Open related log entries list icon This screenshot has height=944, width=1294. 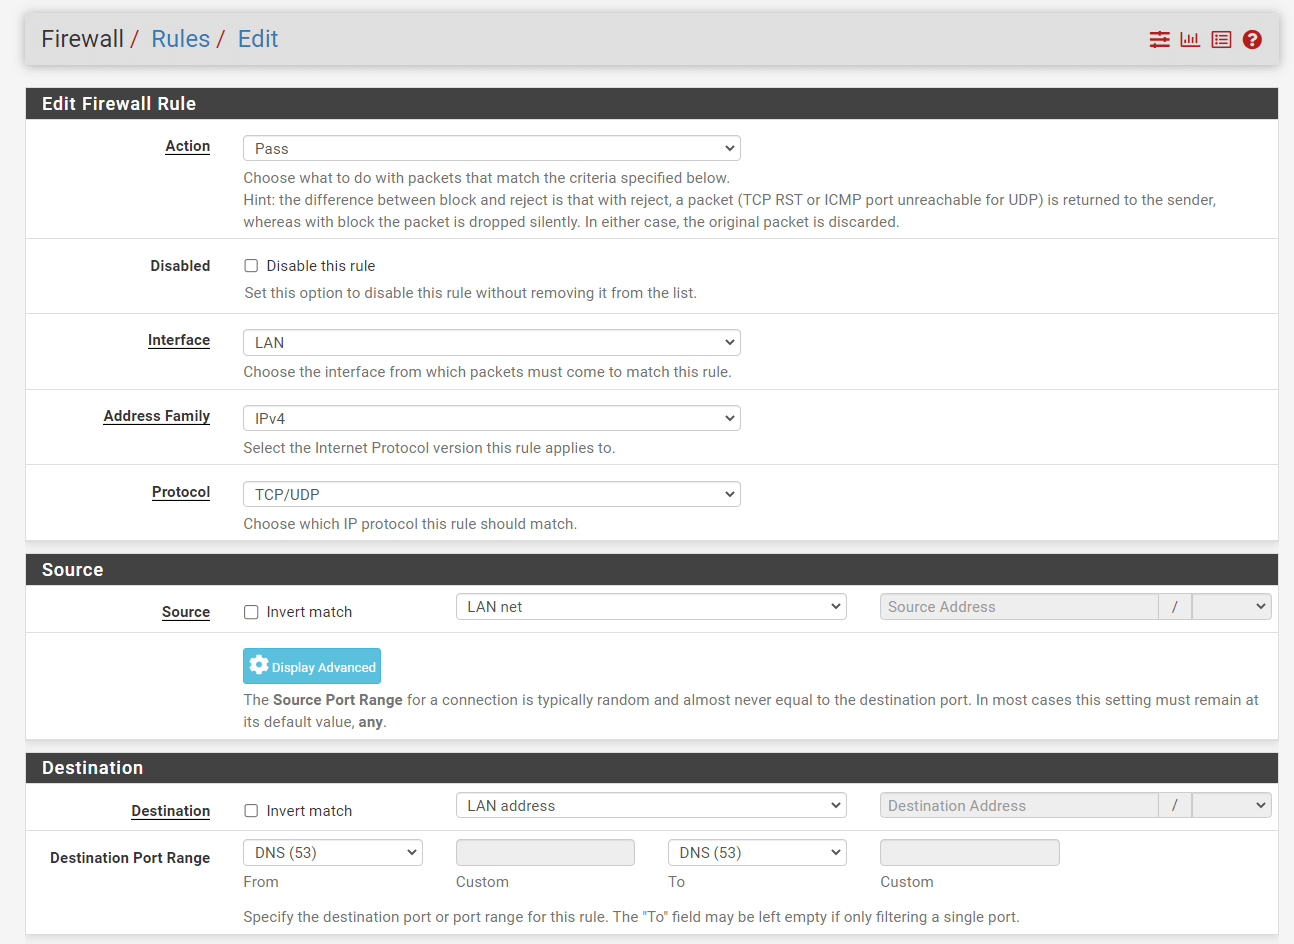(1221, 39)
